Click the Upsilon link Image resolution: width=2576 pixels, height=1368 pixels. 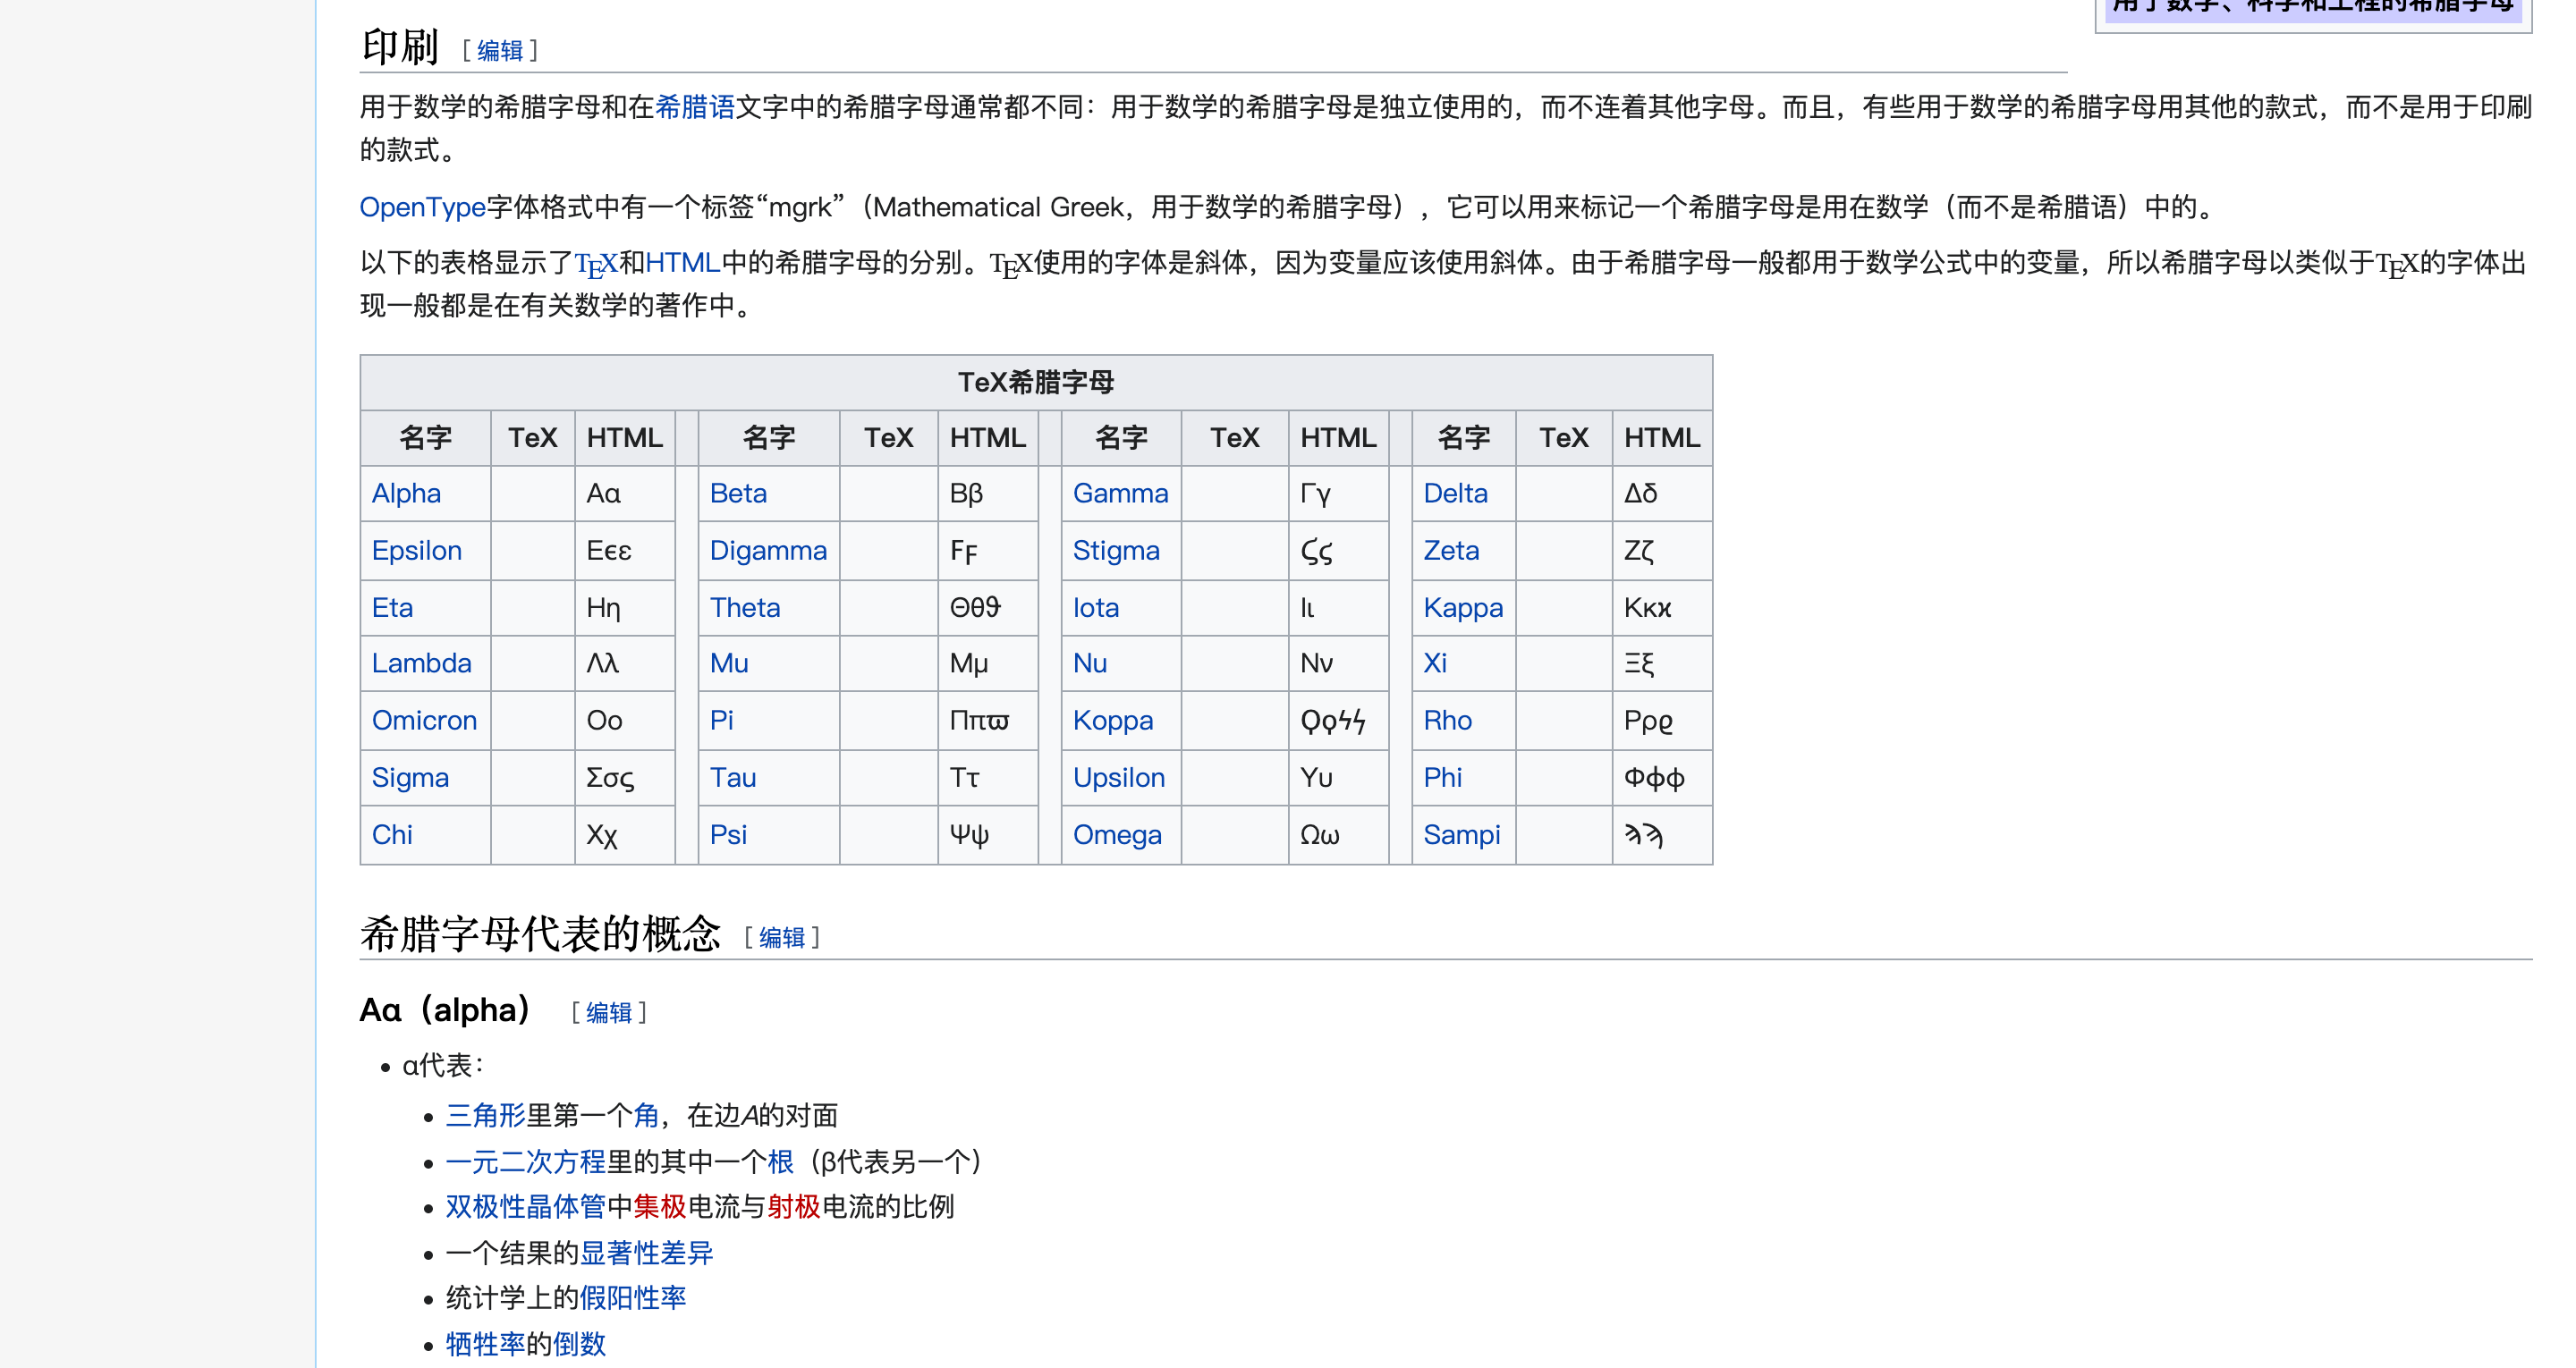tap(1119, 778)
